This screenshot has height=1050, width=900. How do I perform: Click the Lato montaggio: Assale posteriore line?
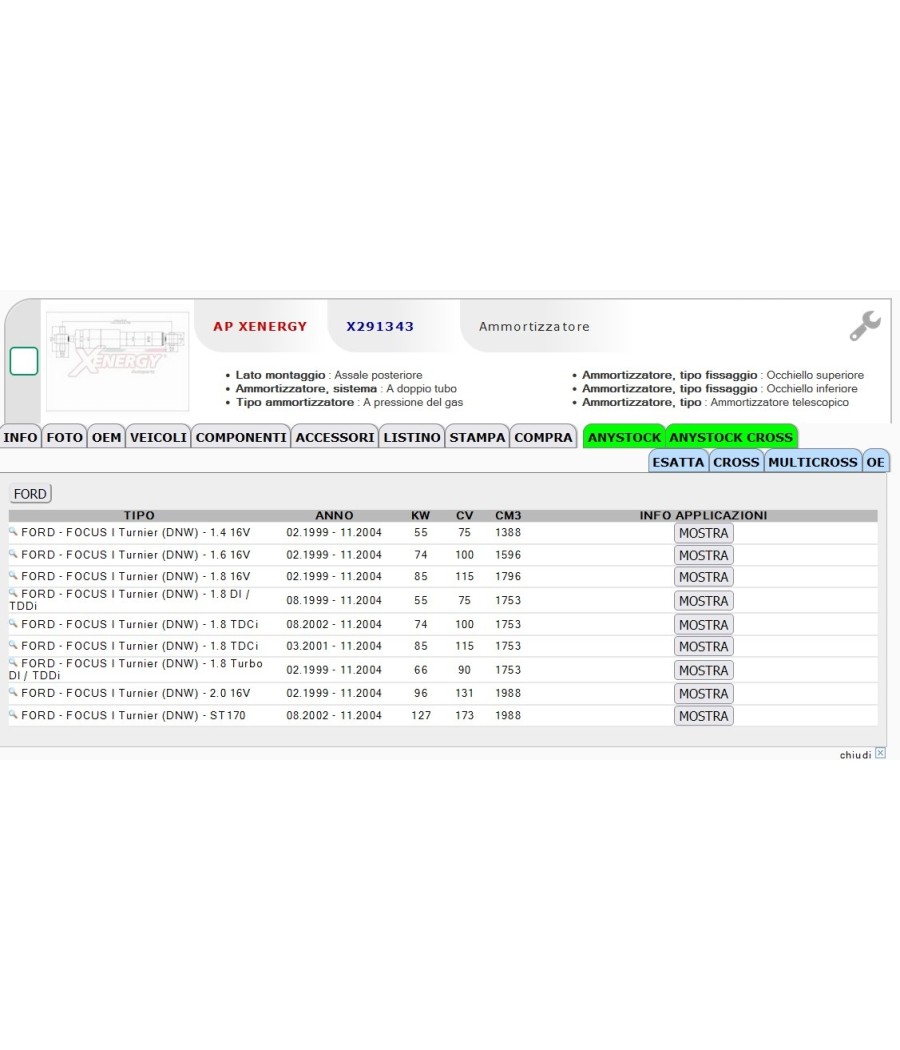(329, 375)
